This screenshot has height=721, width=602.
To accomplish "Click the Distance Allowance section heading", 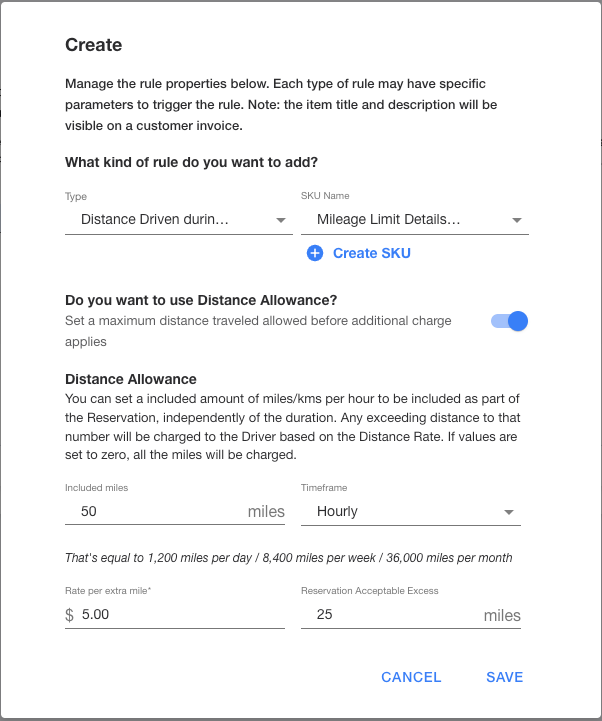I will pyautogui.click(x=131, y=379).
